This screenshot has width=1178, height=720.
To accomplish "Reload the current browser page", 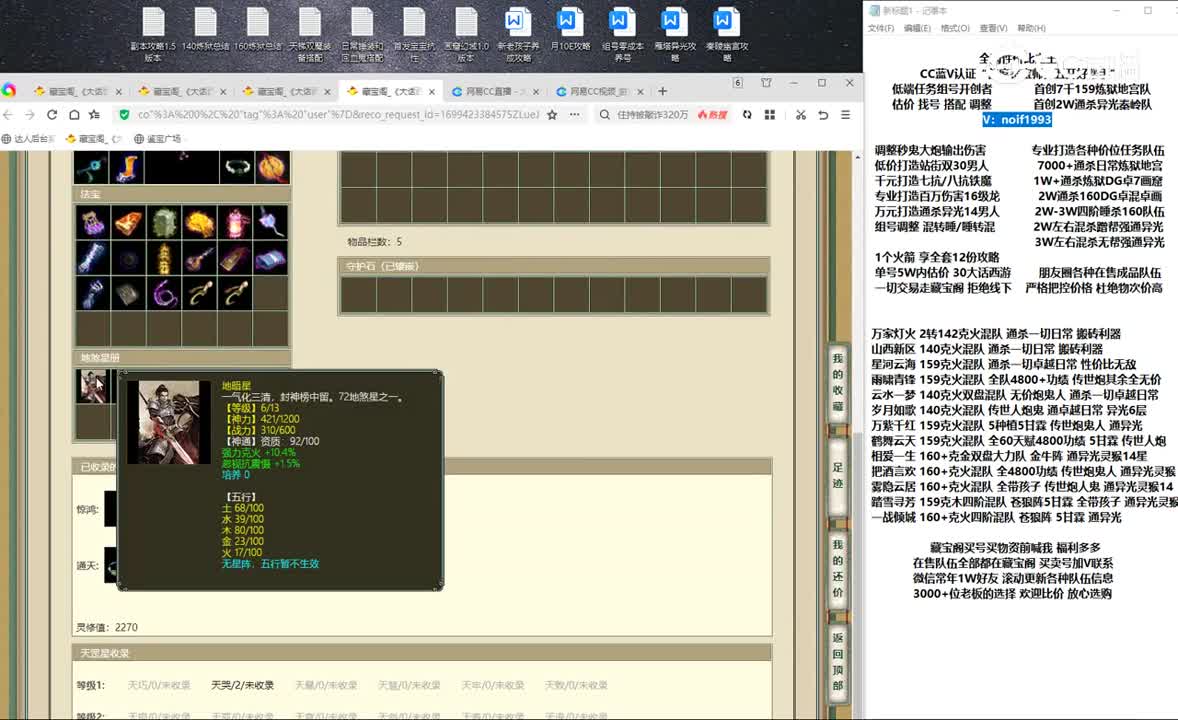I will click(52, 114).
